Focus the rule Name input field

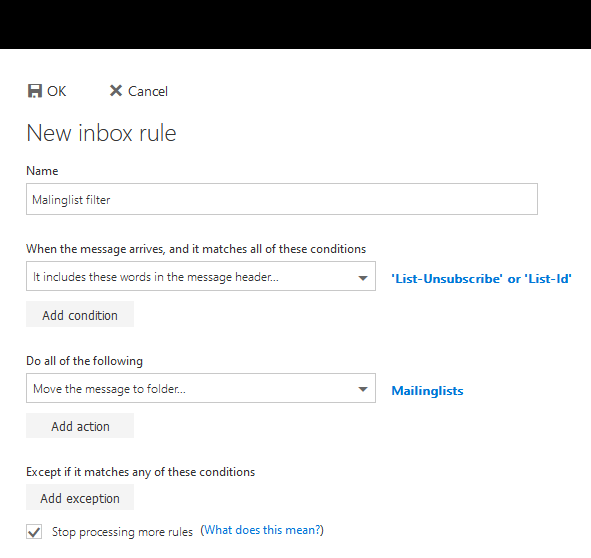(x=282, y=199)
